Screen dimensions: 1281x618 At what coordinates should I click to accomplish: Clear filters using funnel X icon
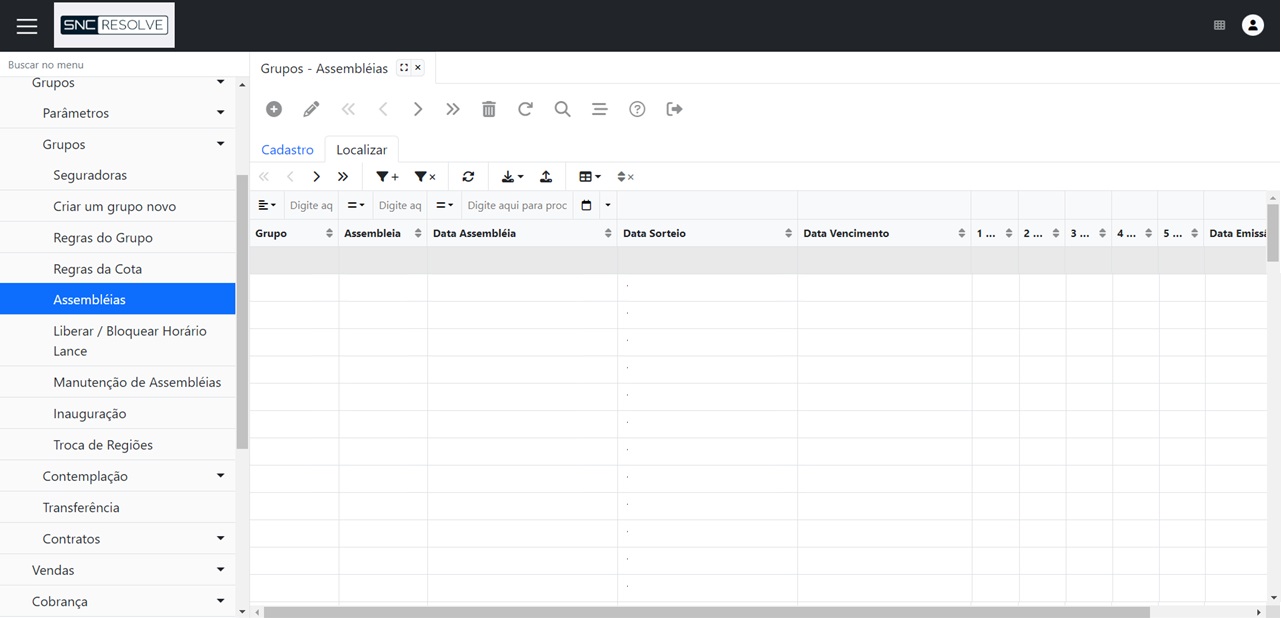(x=425, y=177)
